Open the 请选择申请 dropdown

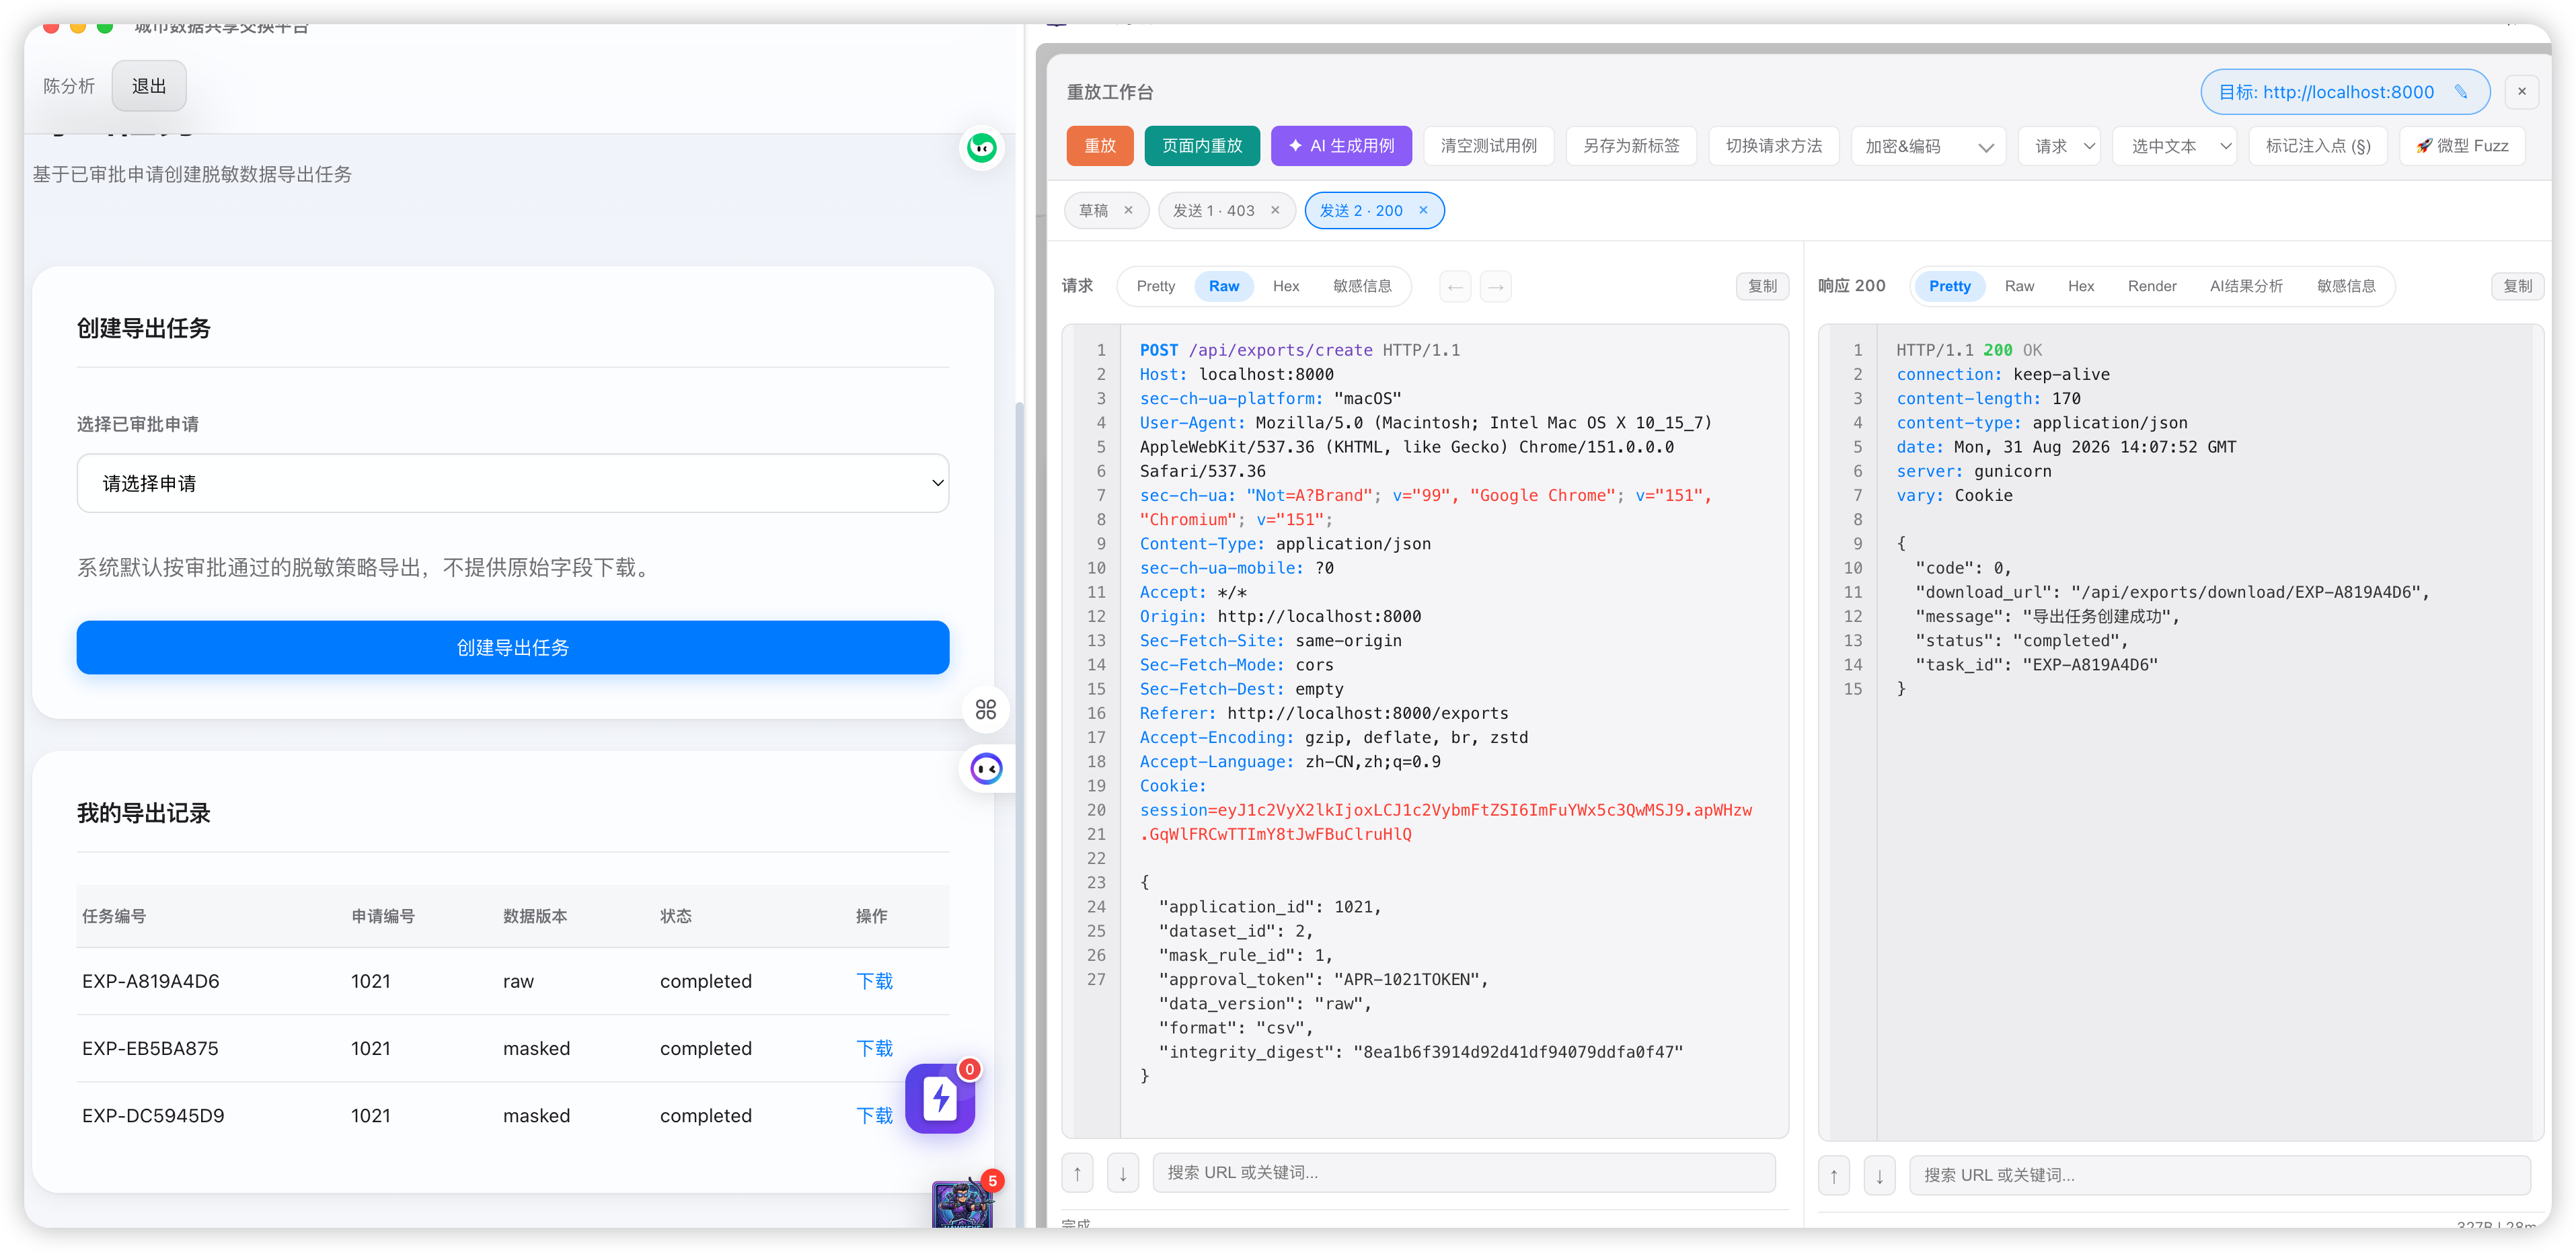coord(512,483)
